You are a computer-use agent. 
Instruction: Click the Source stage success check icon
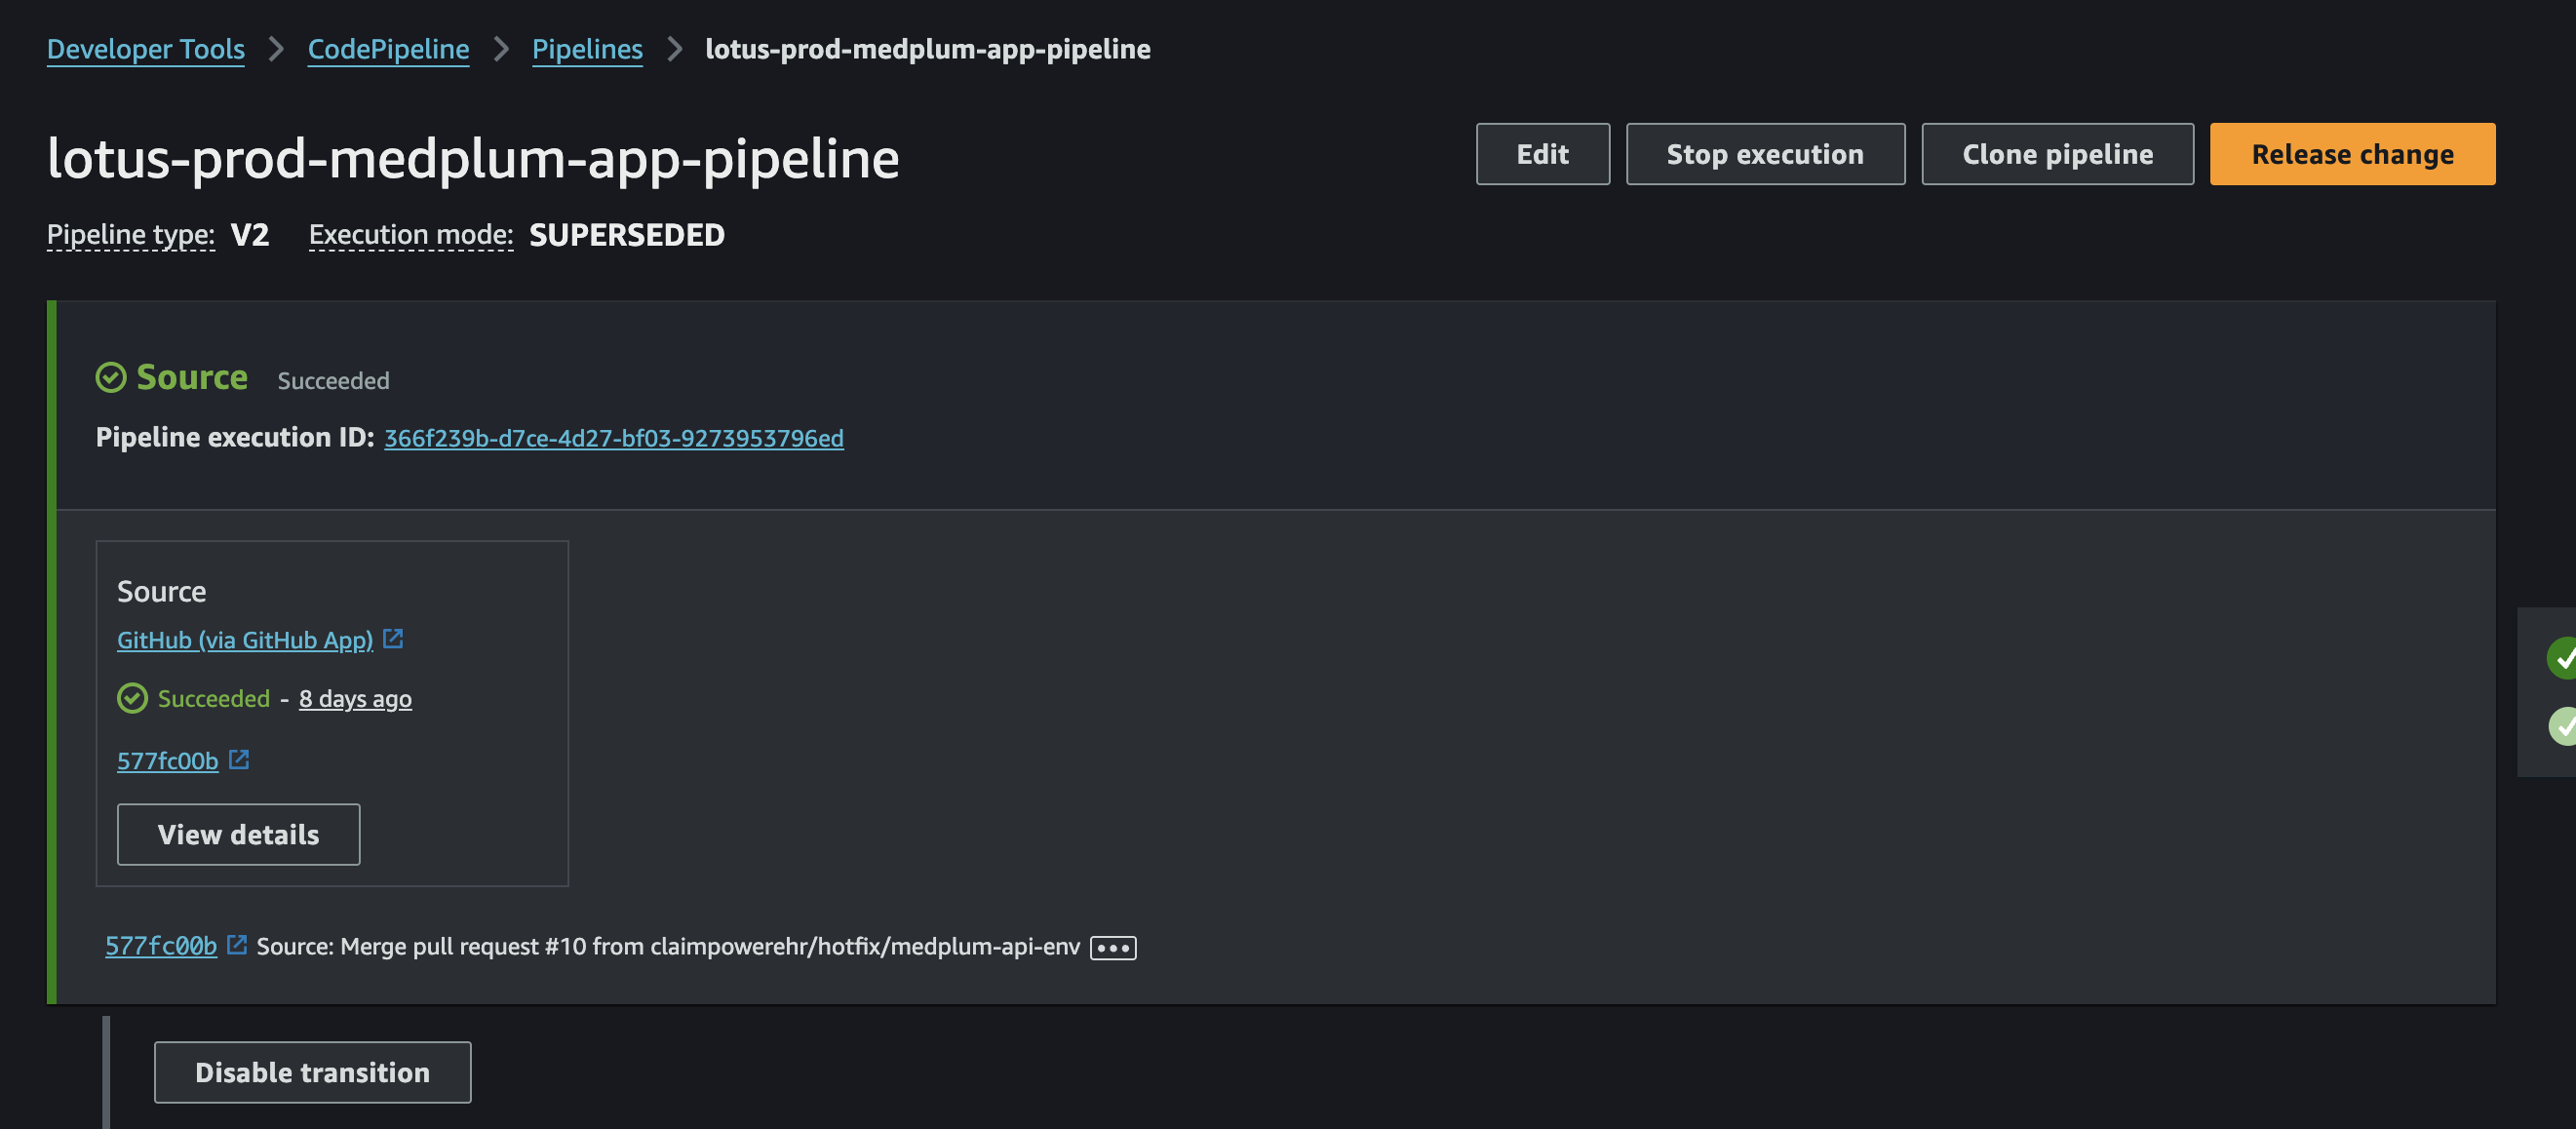tap(111, 377)
